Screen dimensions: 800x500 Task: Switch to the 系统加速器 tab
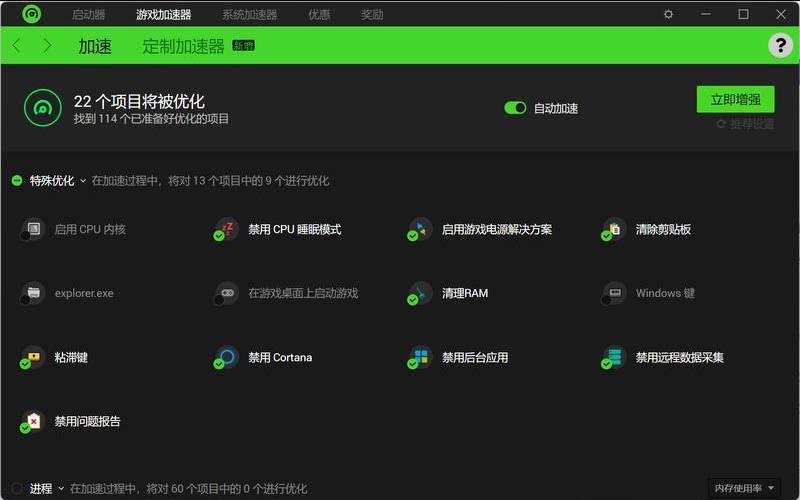[249, 15]
